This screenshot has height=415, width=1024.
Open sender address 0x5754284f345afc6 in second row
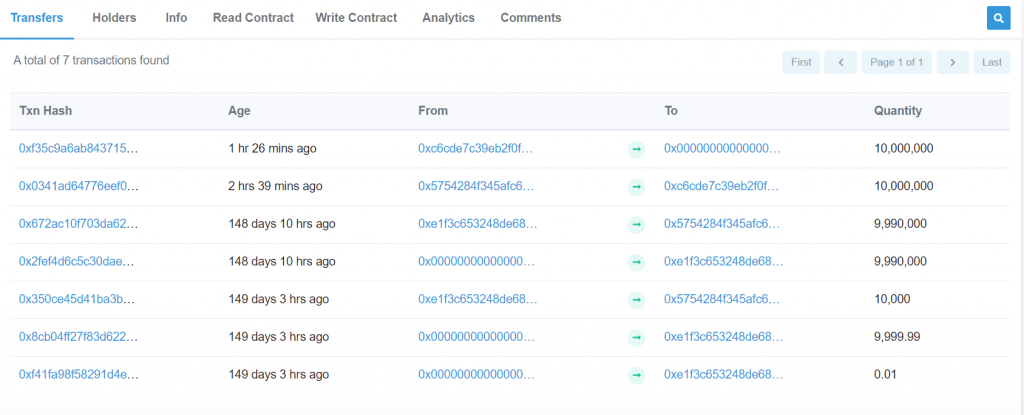[476, 187]
